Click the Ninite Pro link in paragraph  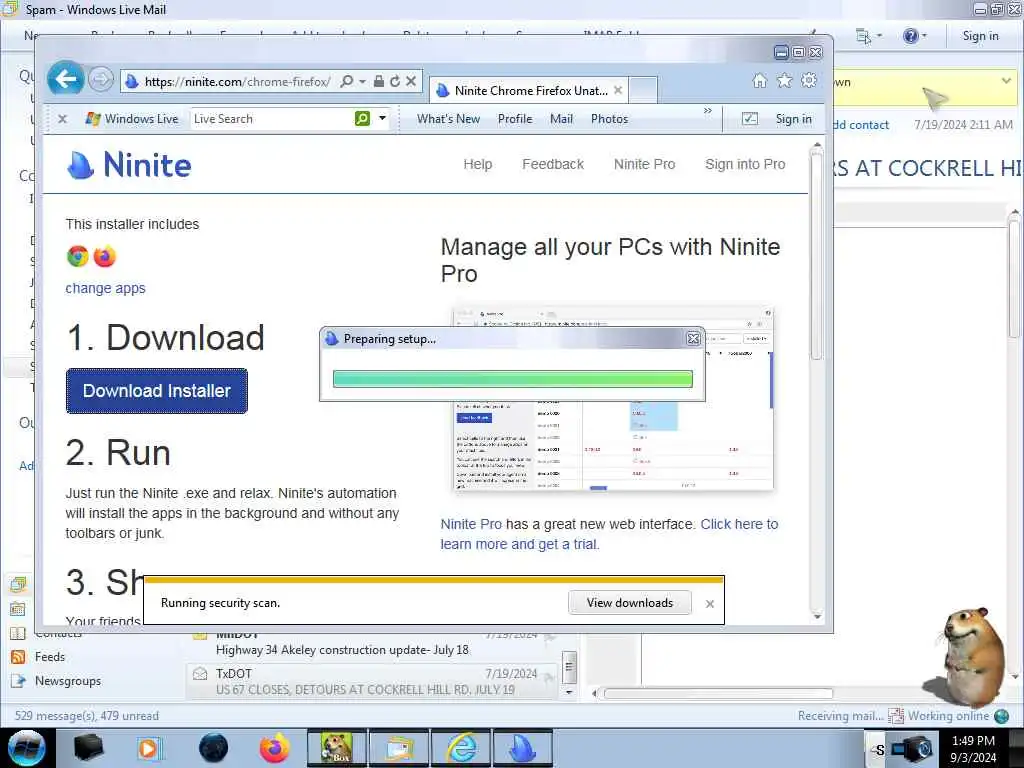[471, 524]
